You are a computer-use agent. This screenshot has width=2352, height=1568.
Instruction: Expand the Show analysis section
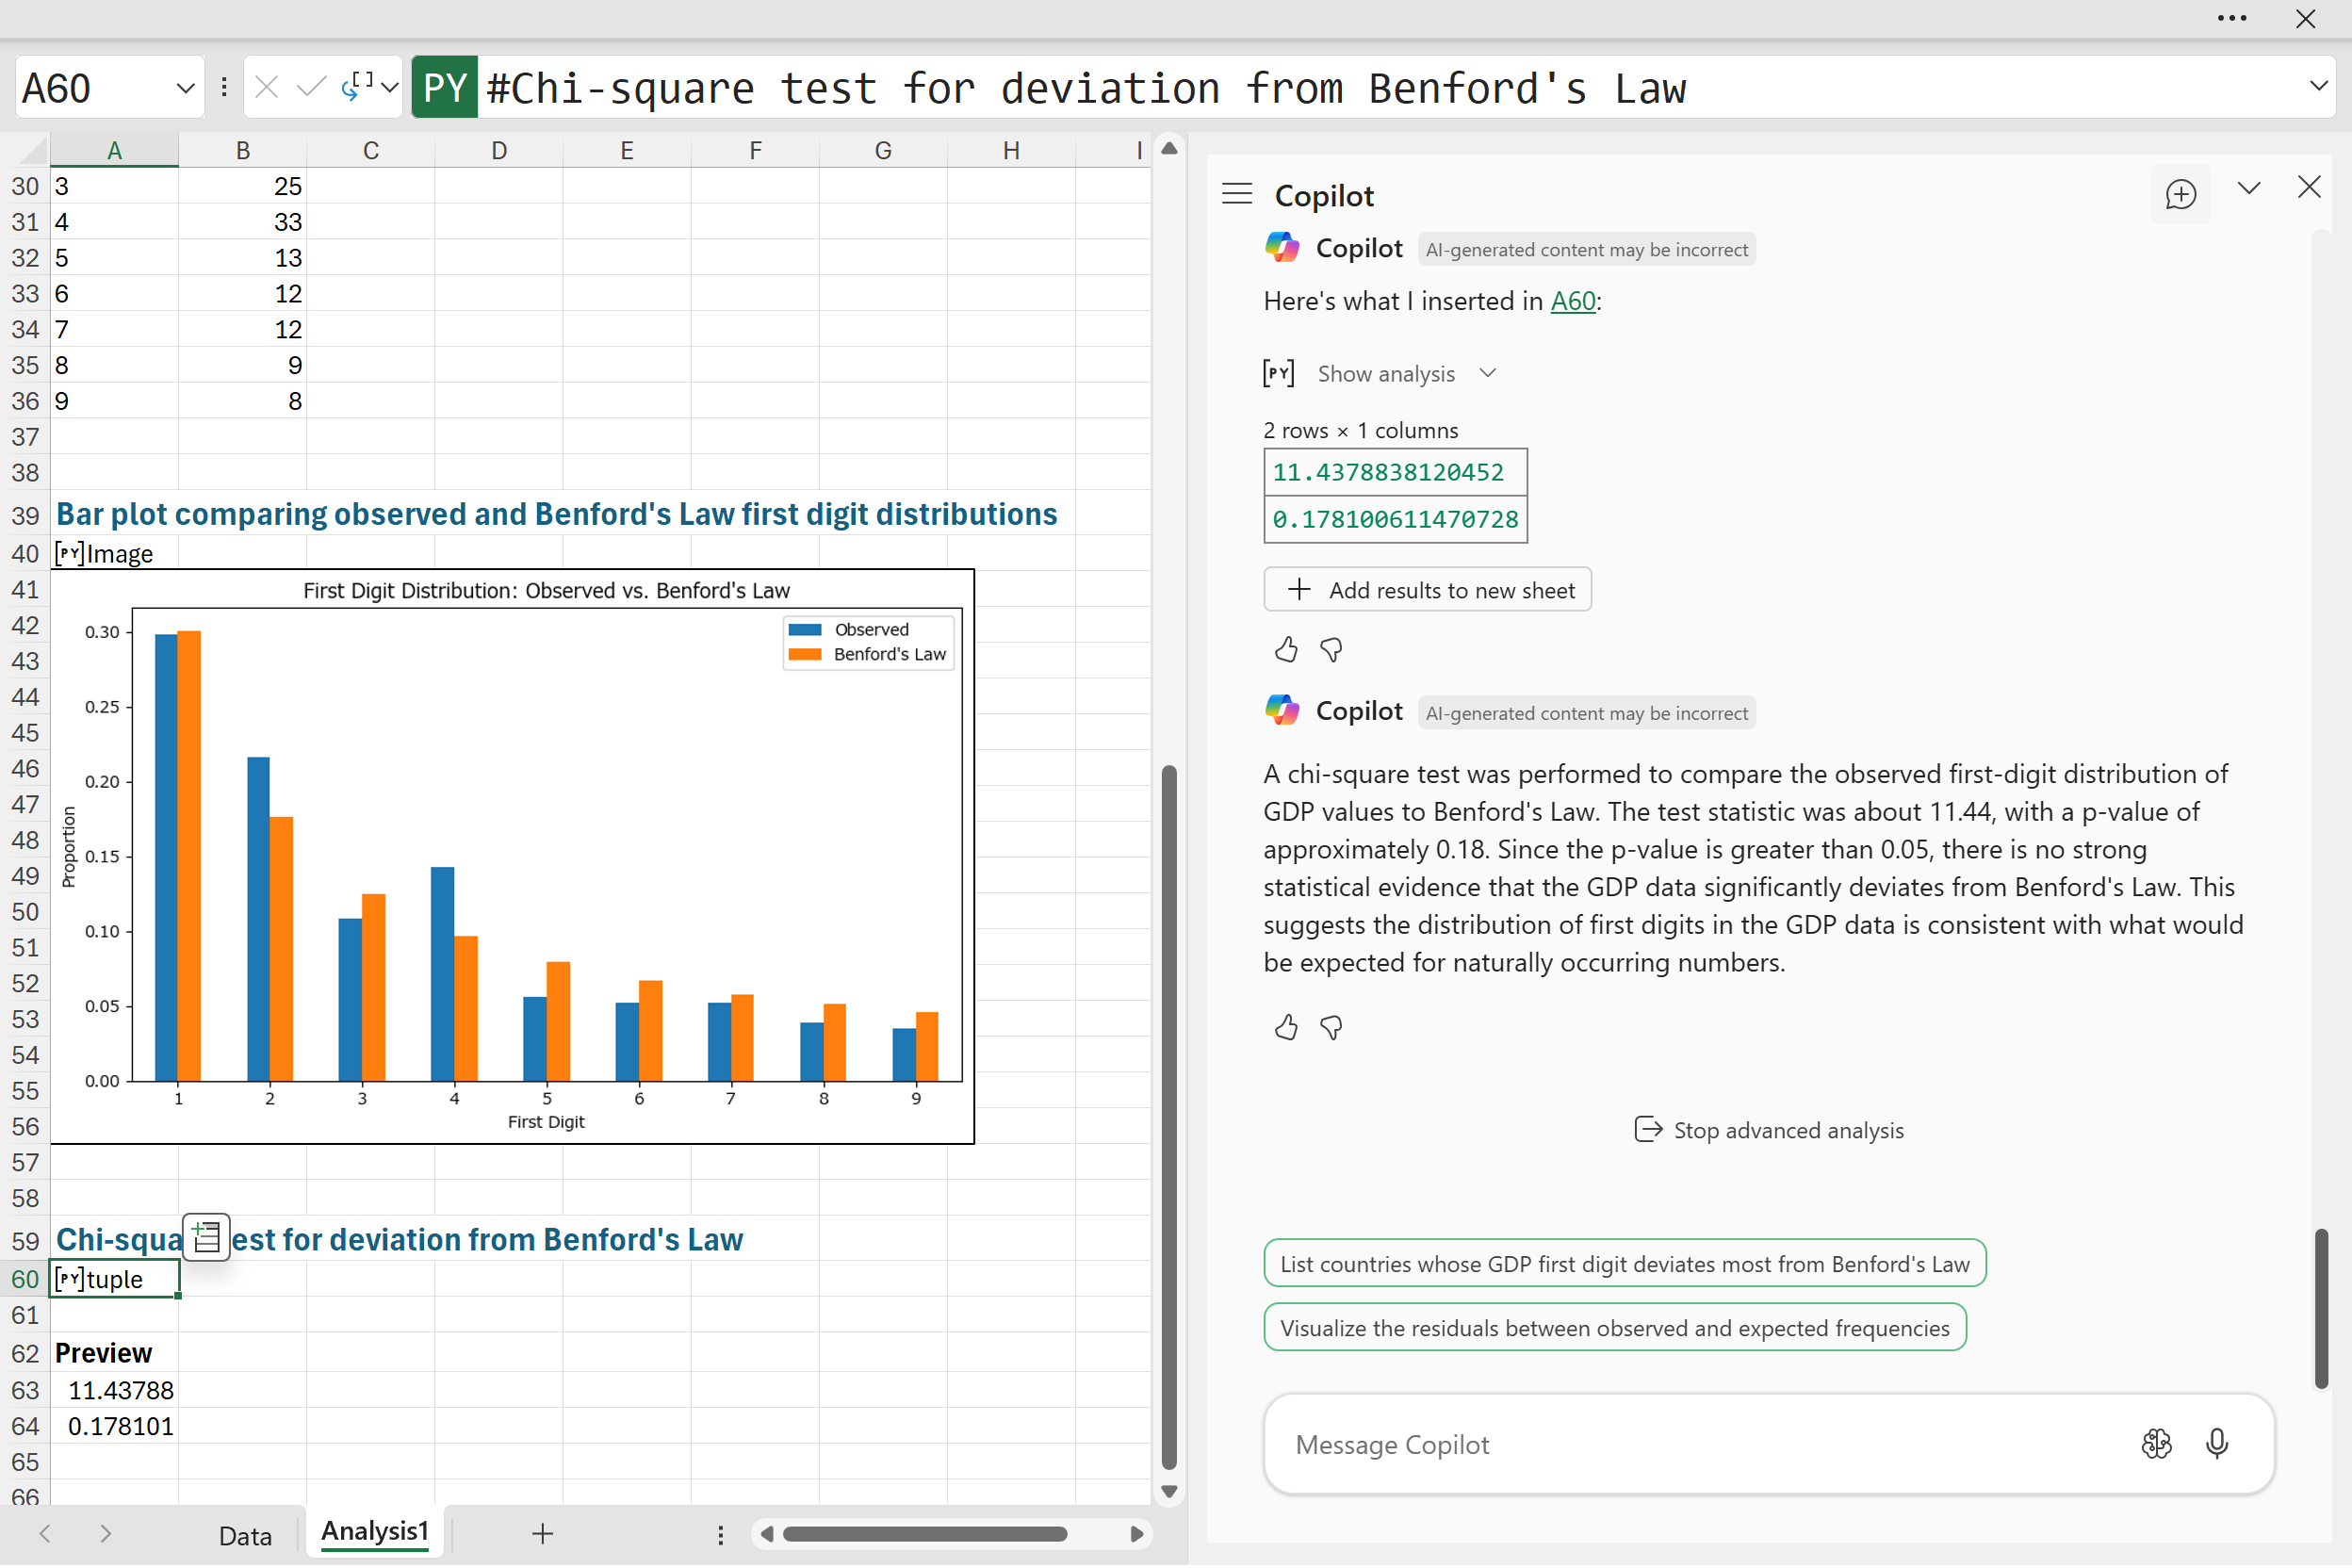1405,373
